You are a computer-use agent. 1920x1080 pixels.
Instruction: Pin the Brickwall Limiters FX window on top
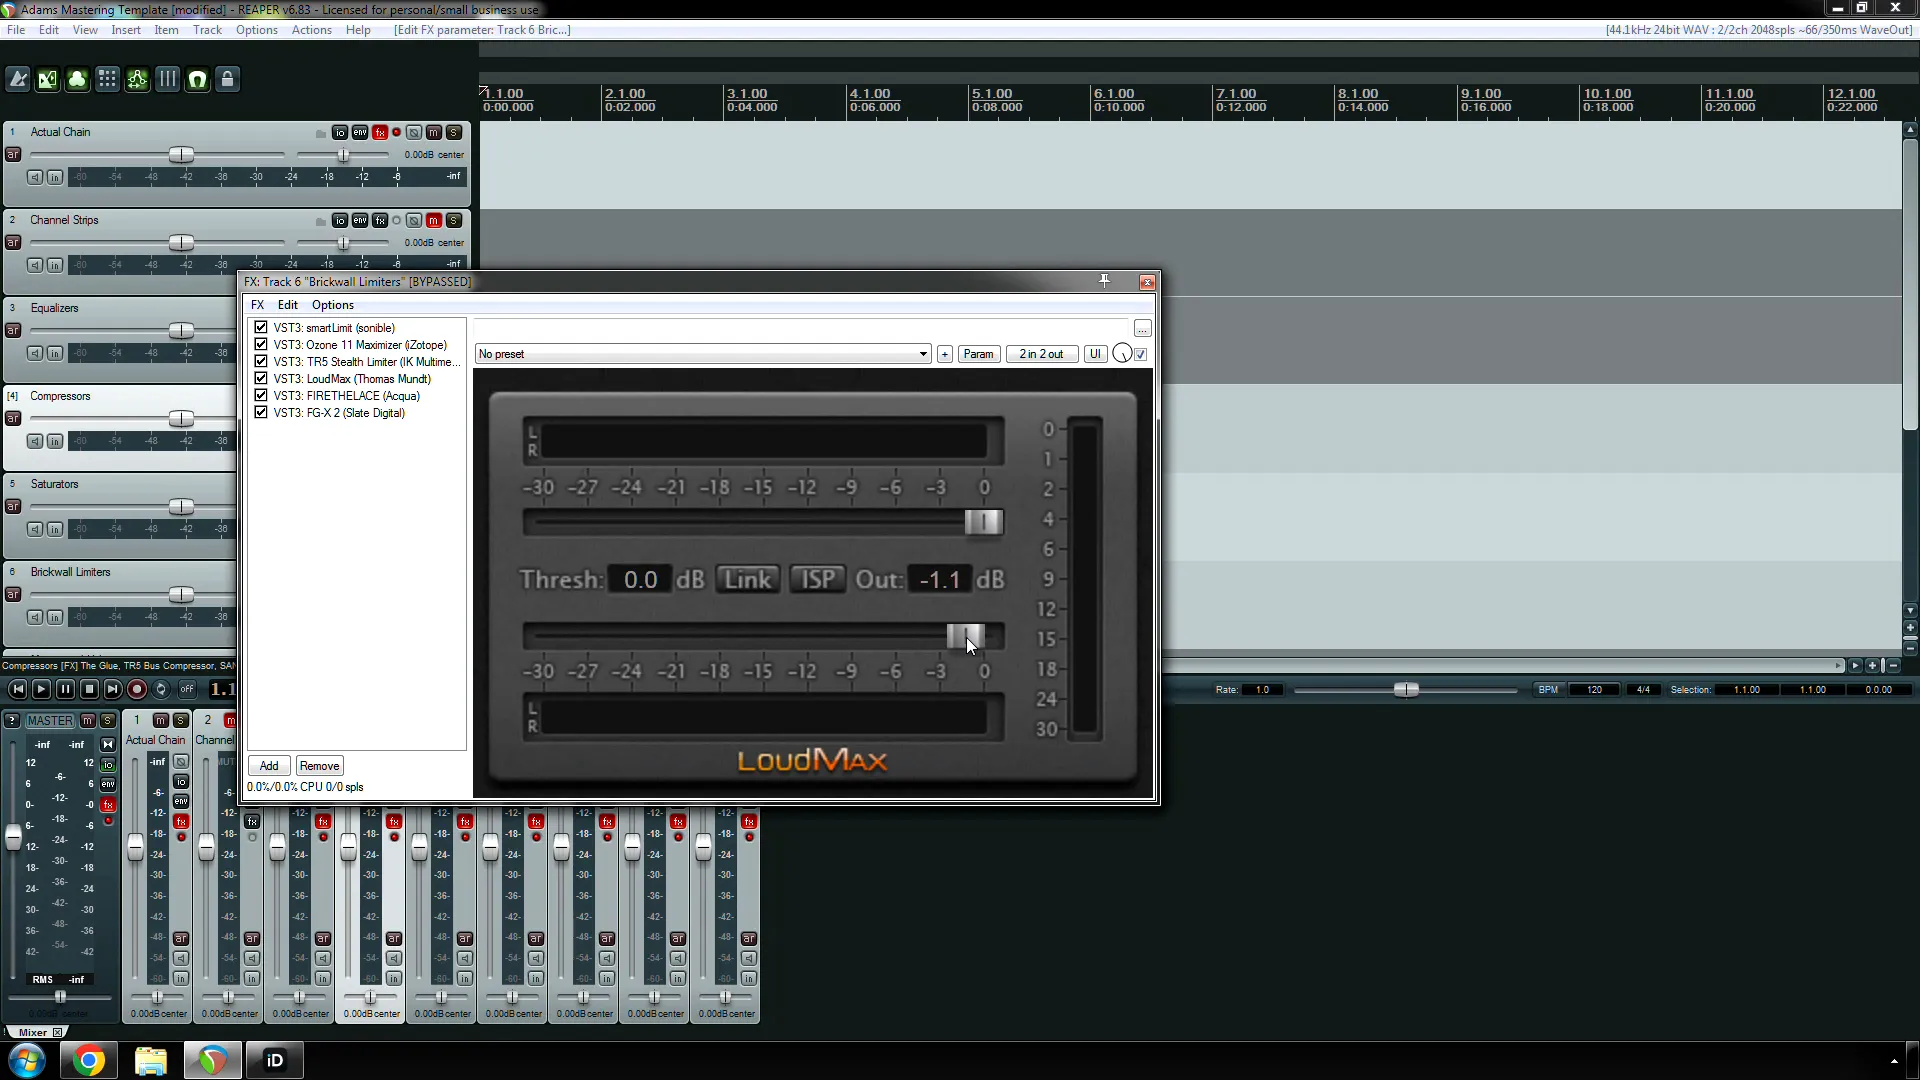(x=1105, y=281)
